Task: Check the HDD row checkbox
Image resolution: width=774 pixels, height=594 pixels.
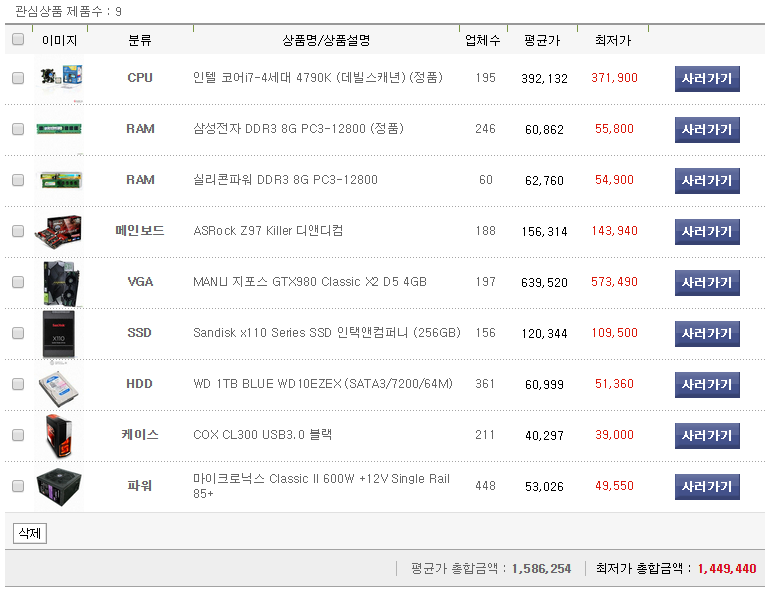Action: [x=18, y=384]
